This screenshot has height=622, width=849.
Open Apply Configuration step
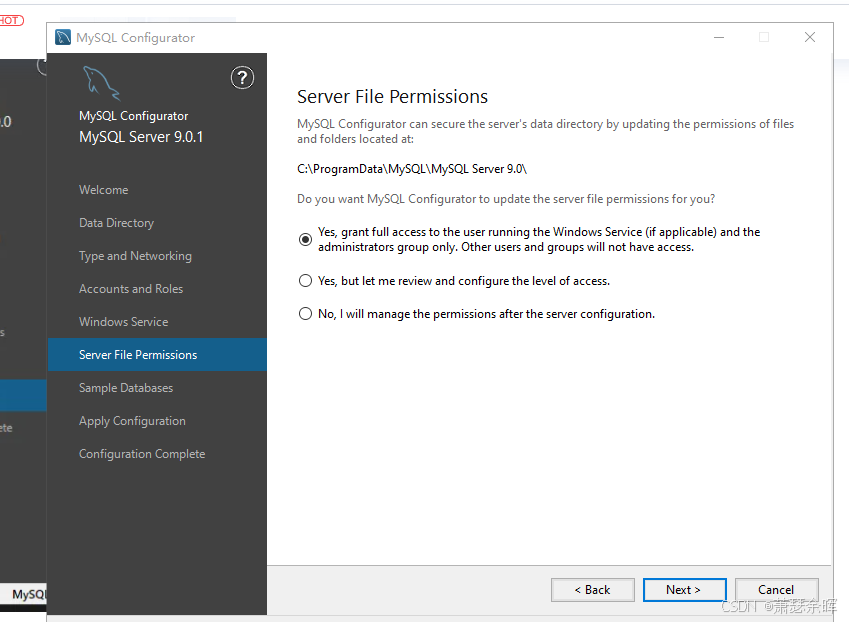tap(132, 421)
